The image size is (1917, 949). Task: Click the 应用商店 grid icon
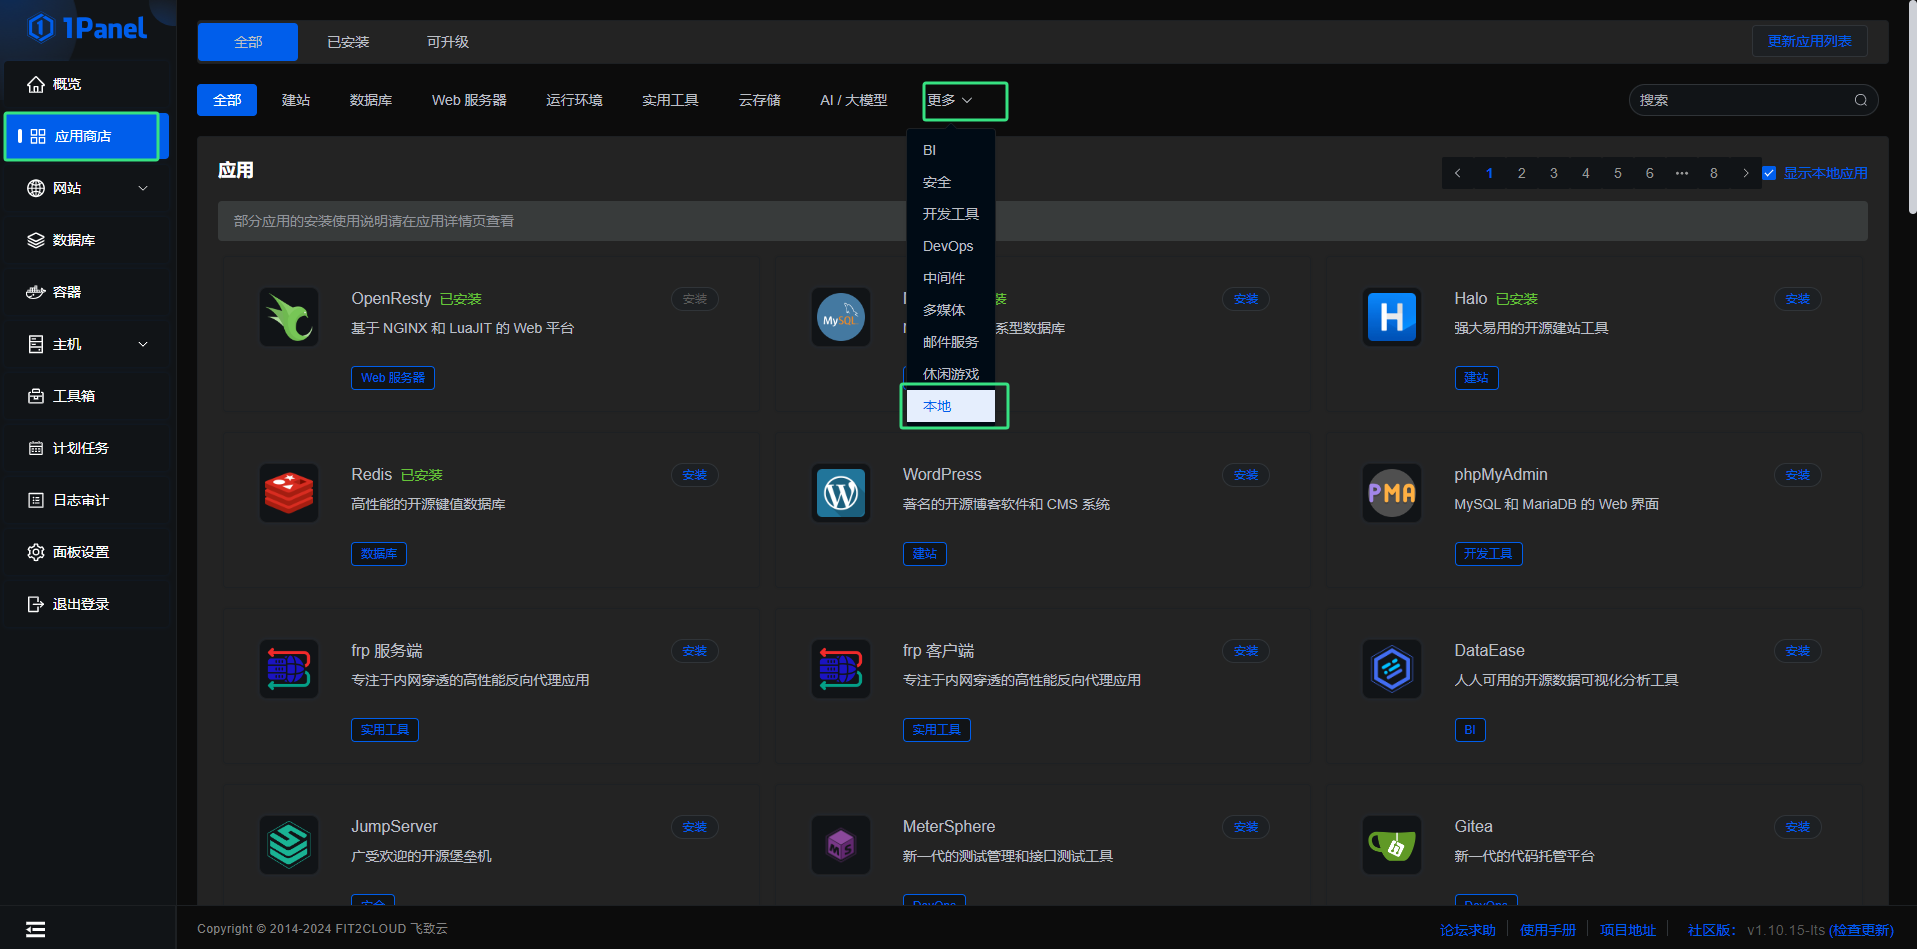38,136
